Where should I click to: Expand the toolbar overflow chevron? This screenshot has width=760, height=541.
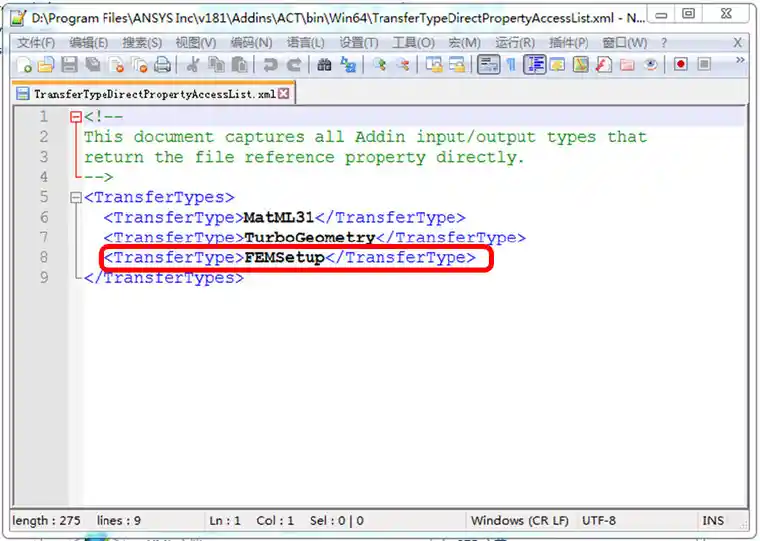click(740, 60)
